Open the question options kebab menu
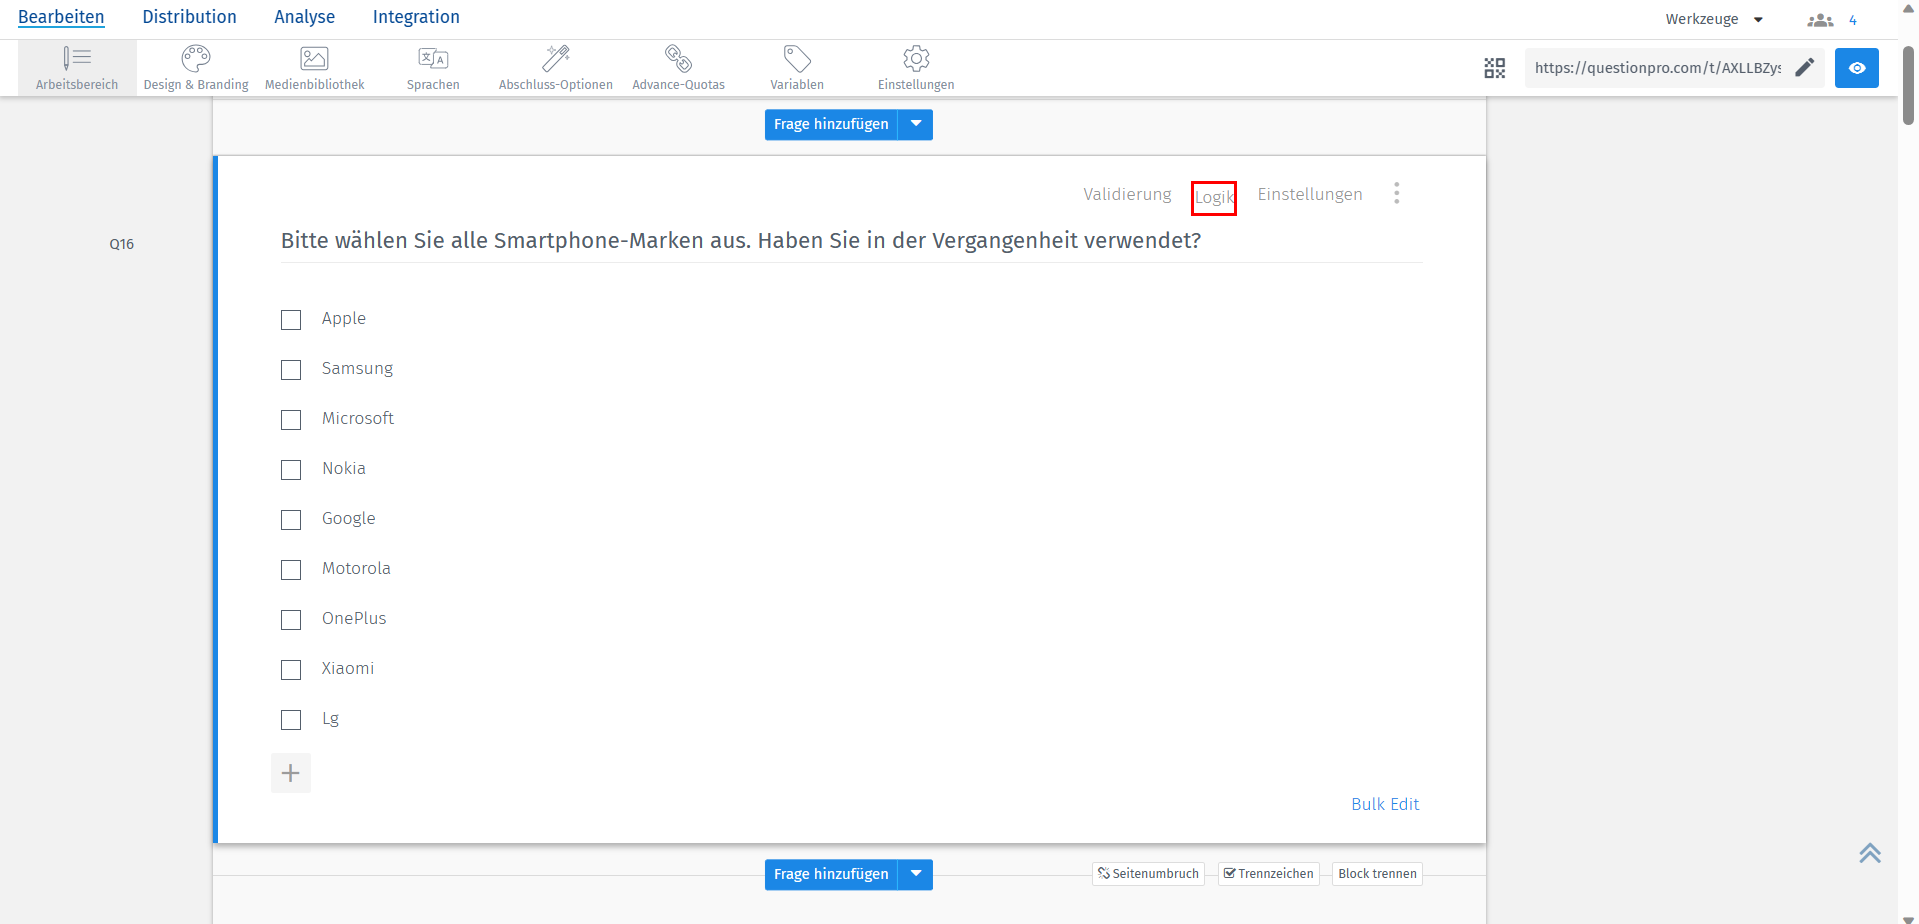Image resolution: width=1919 pixels, height=924 pixels. click(x=1397, y=193)
